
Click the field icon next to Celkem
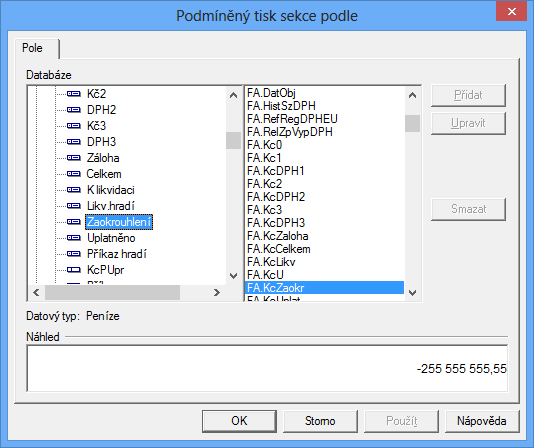point(74,174)
